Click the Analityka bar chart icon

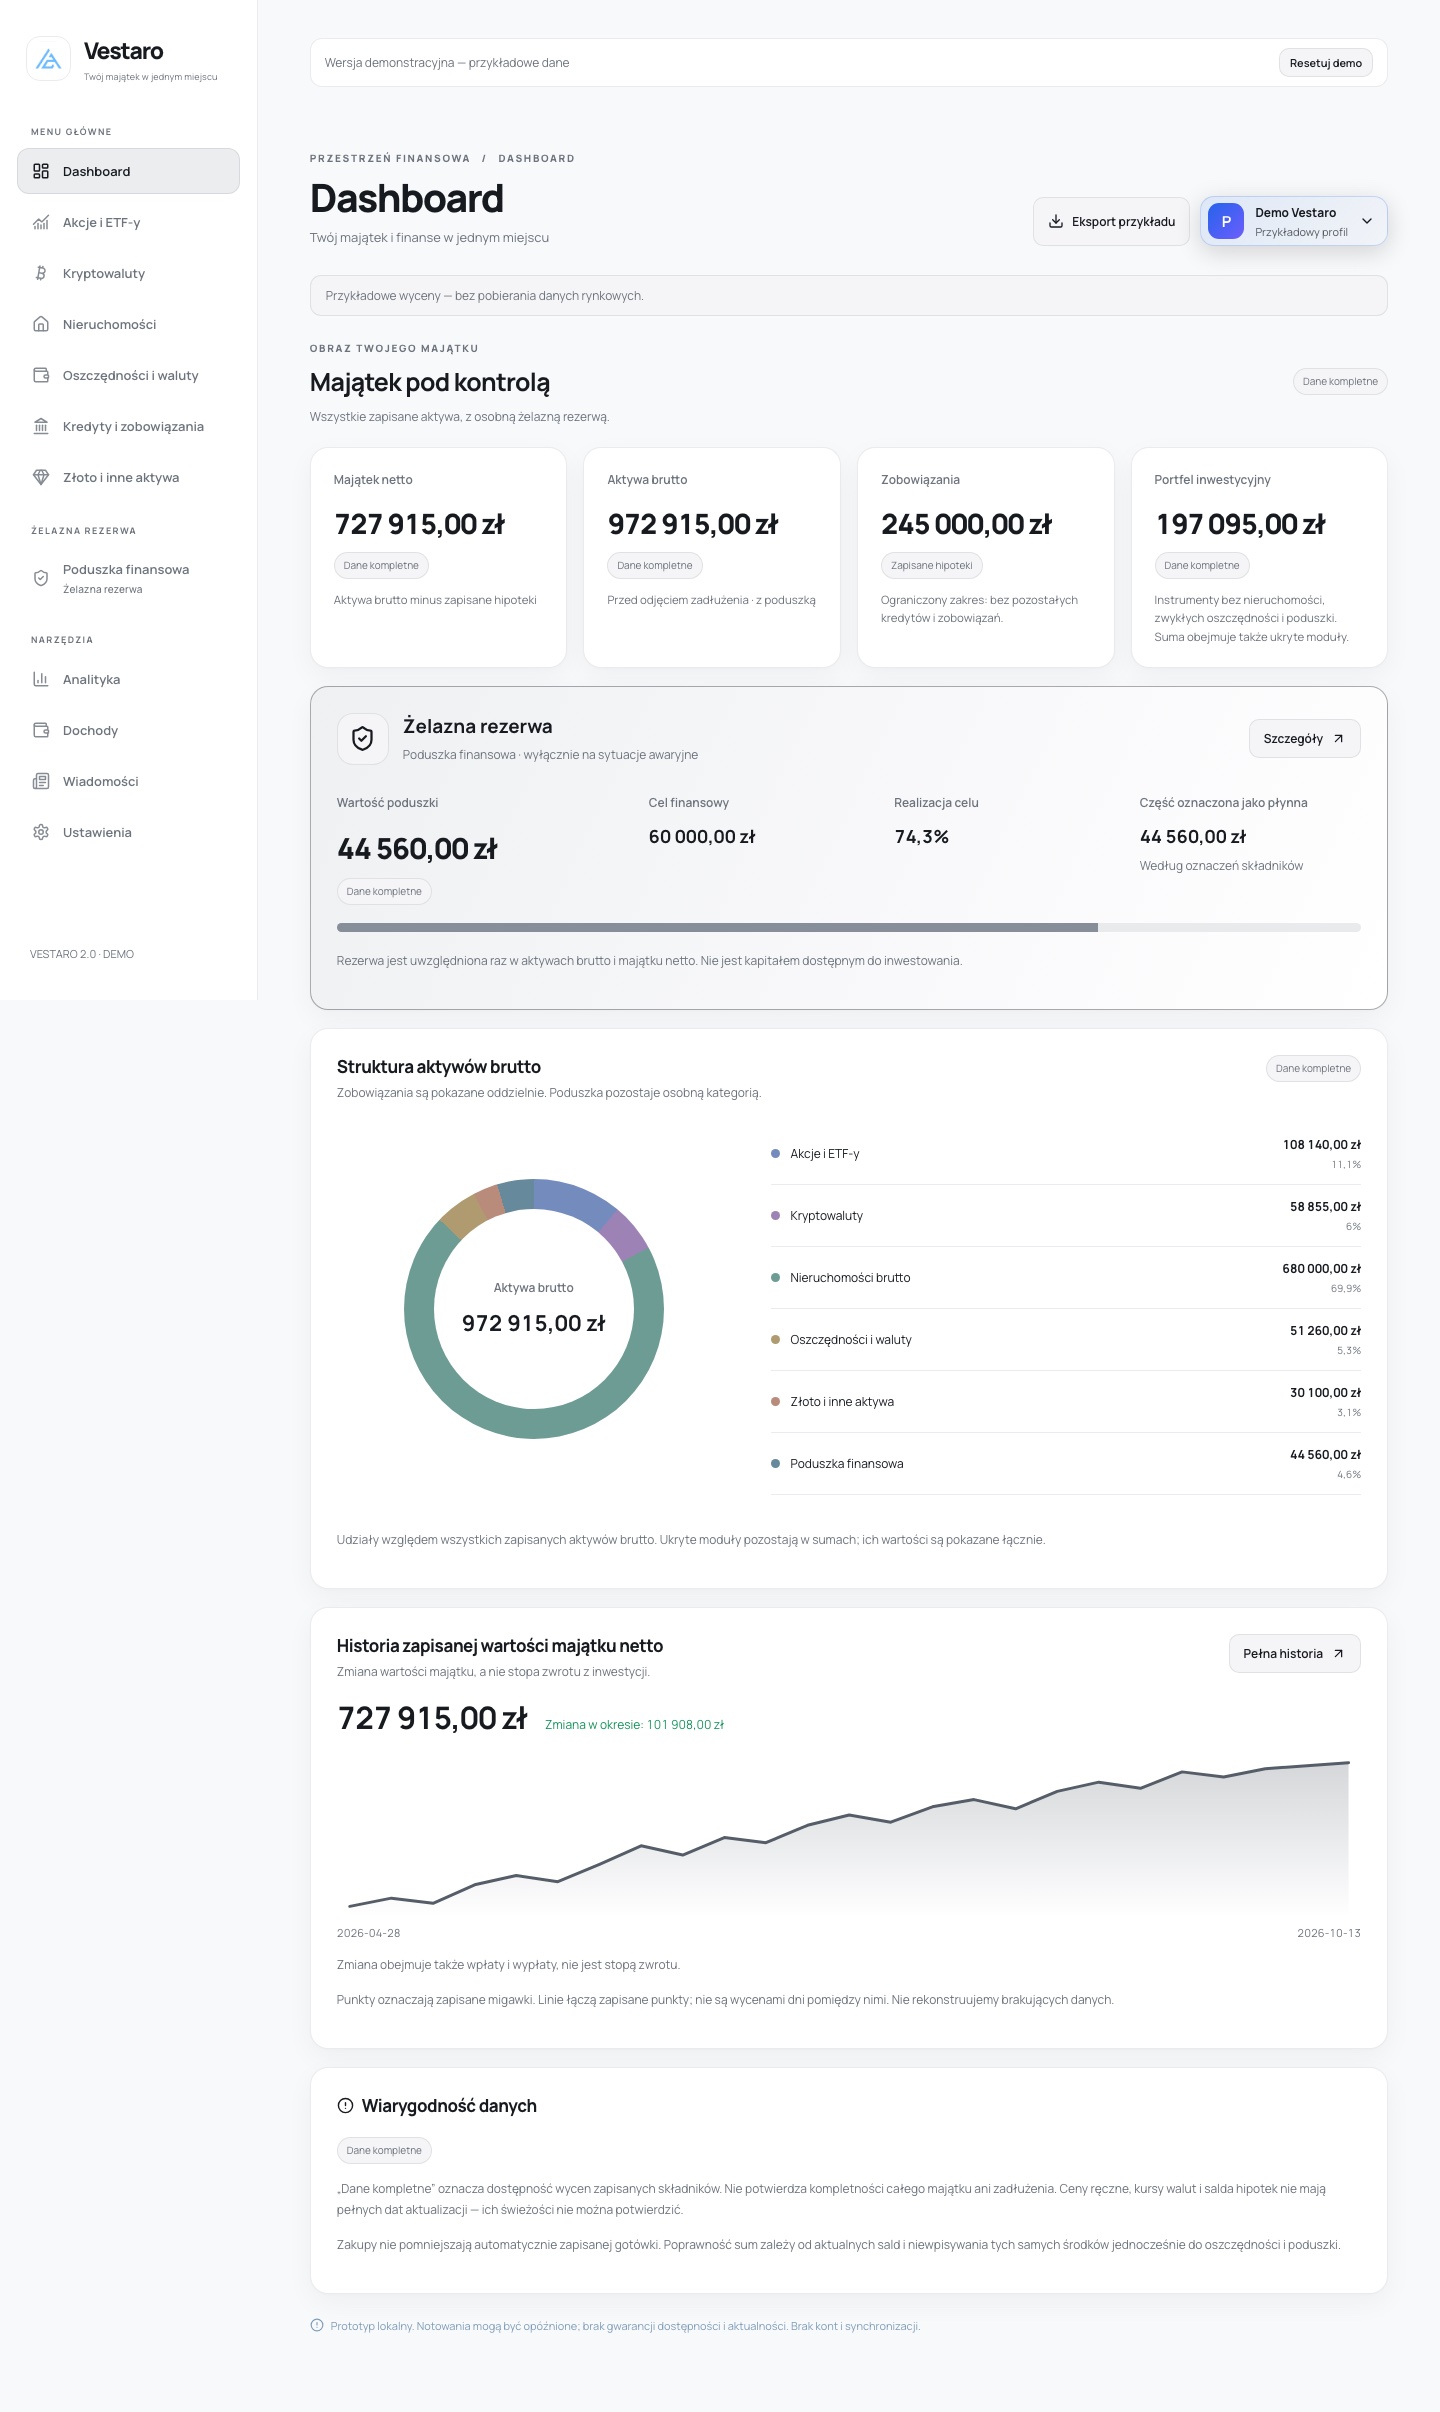click(41, 679)
